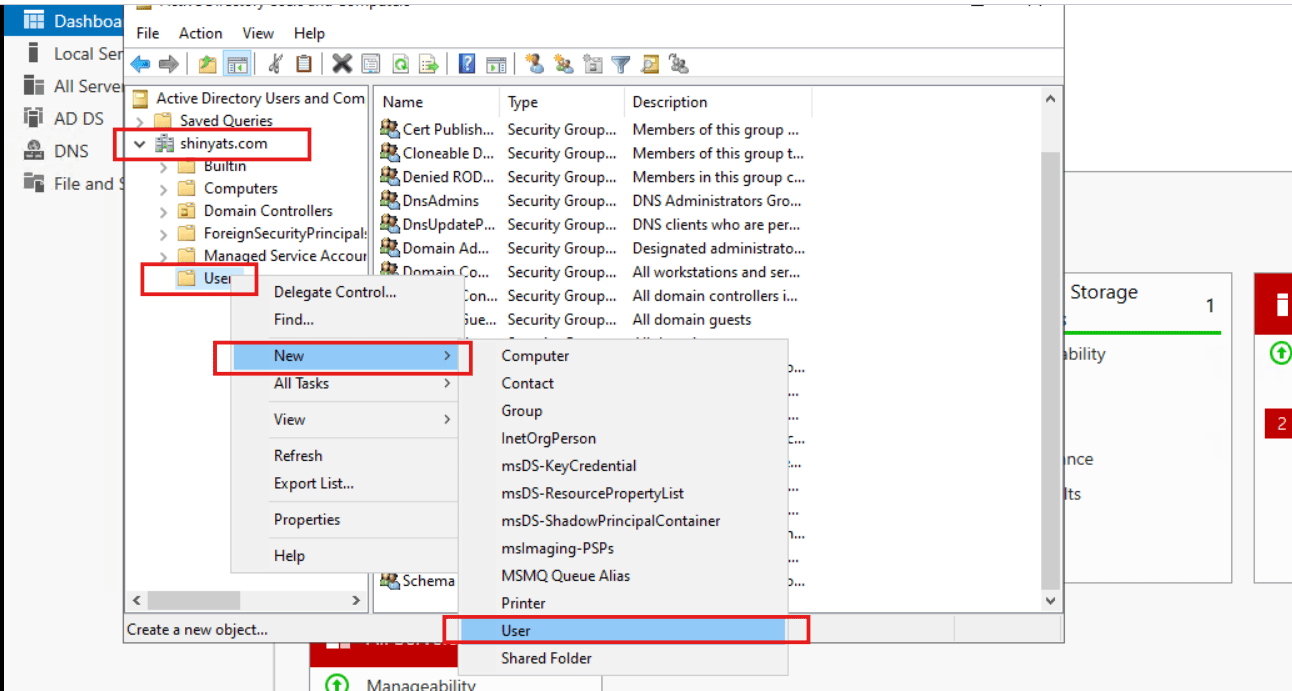Expand the Computers container arrow

pyautogui.click(x=164, y=188)
